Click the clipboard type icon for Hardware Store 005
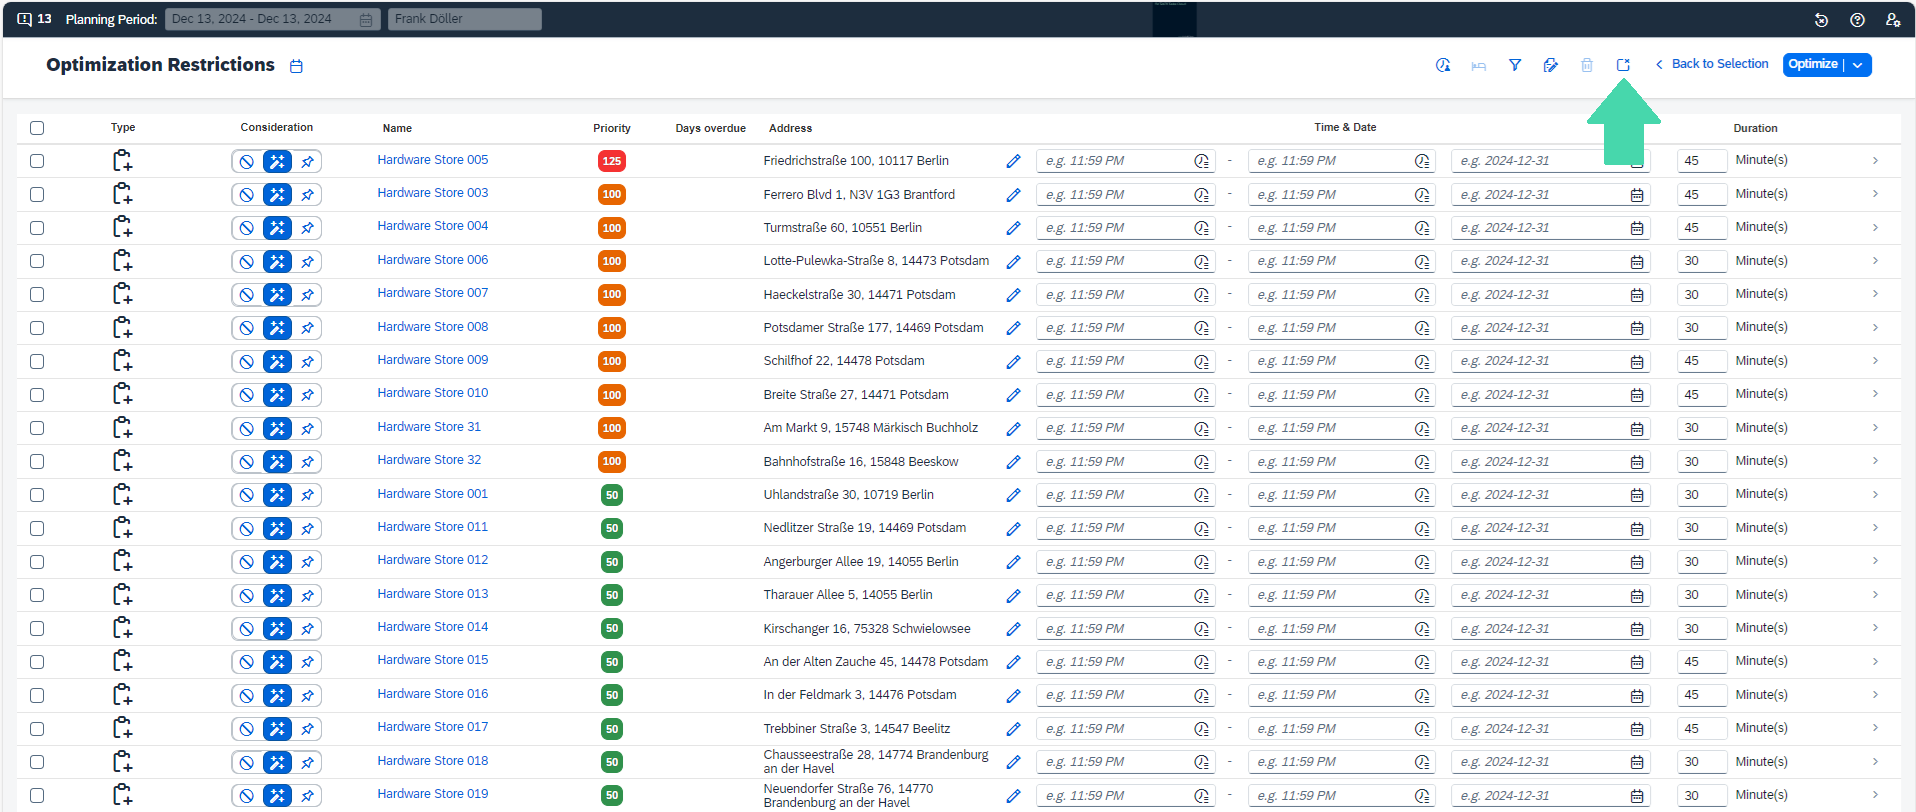 pos(122,161)
